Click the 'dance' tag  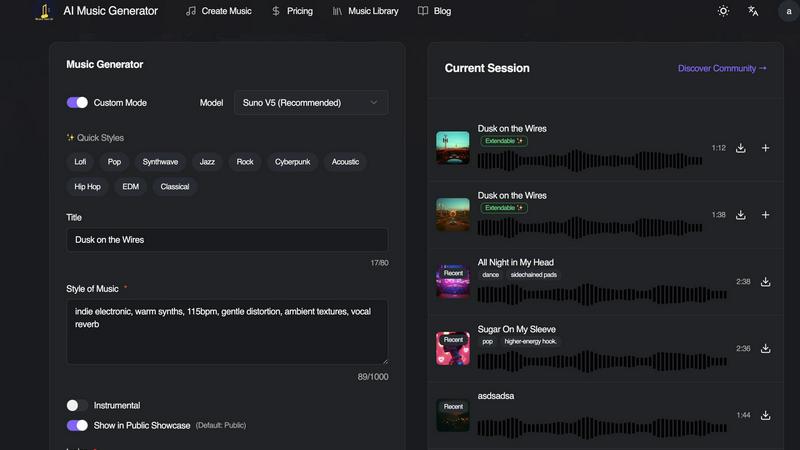tap(490, 275)
